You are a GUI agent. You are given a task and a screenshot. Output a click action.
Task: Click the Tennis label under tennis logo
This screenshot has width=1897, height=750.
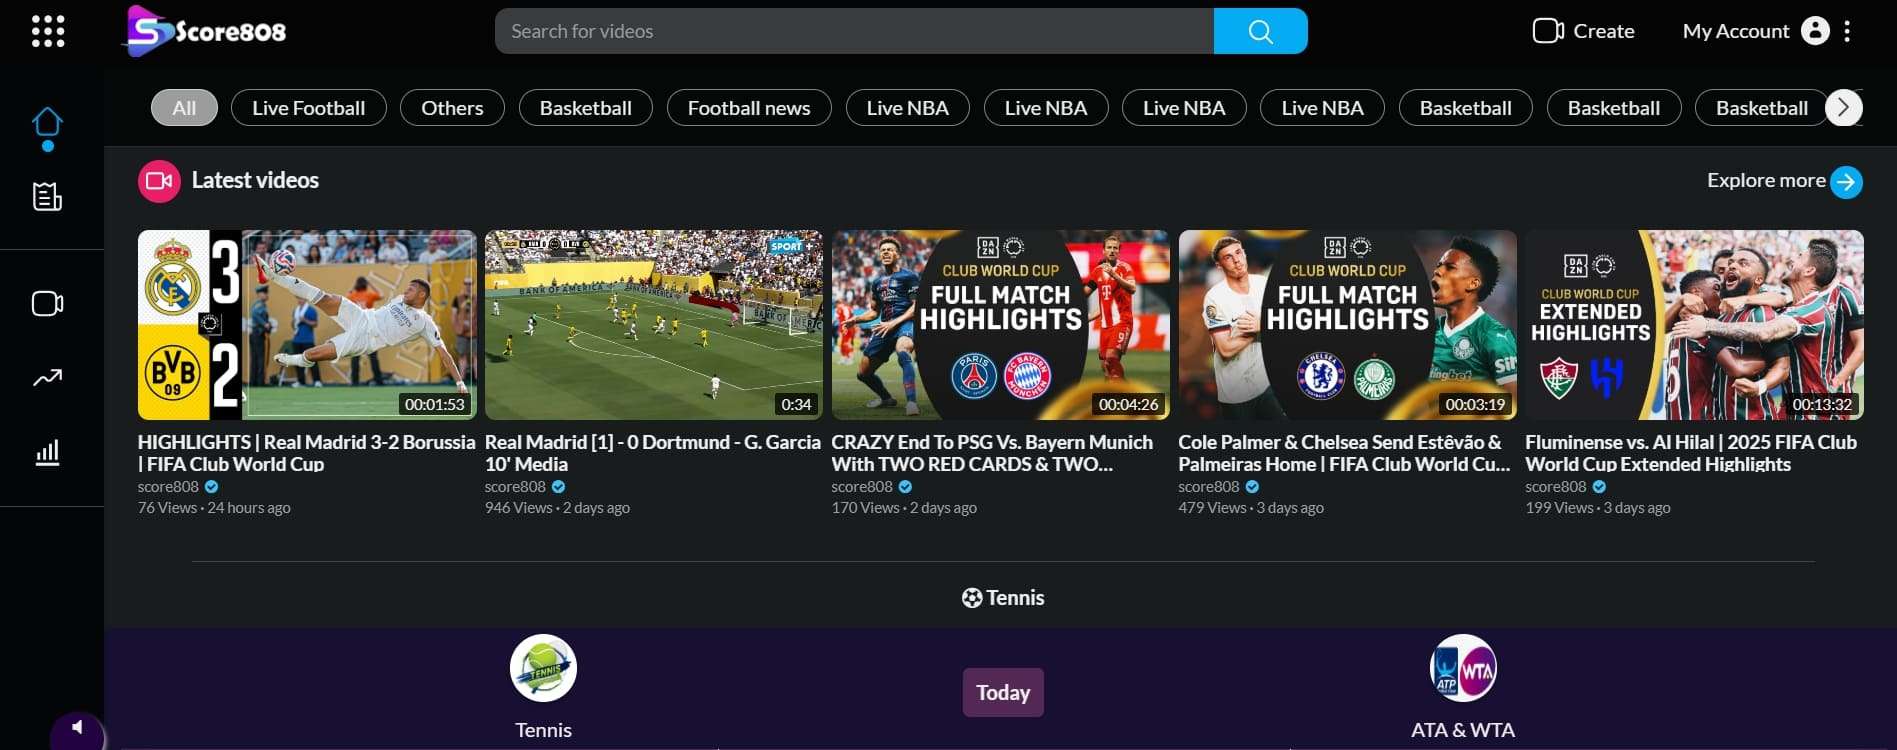[543, 730]
